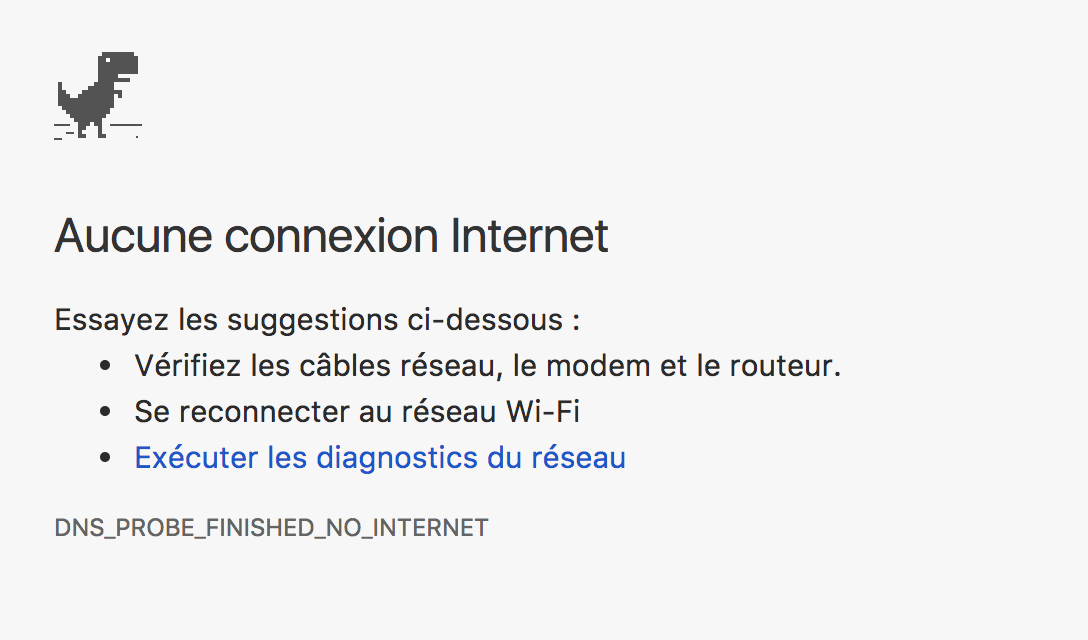Click the bullet before the "Exécuter" link

pos(105,457)
